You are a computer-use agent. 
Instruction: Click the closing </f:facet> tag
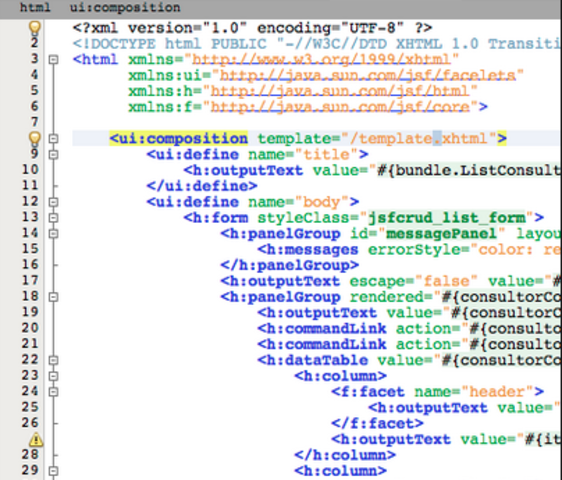[377, 423]
